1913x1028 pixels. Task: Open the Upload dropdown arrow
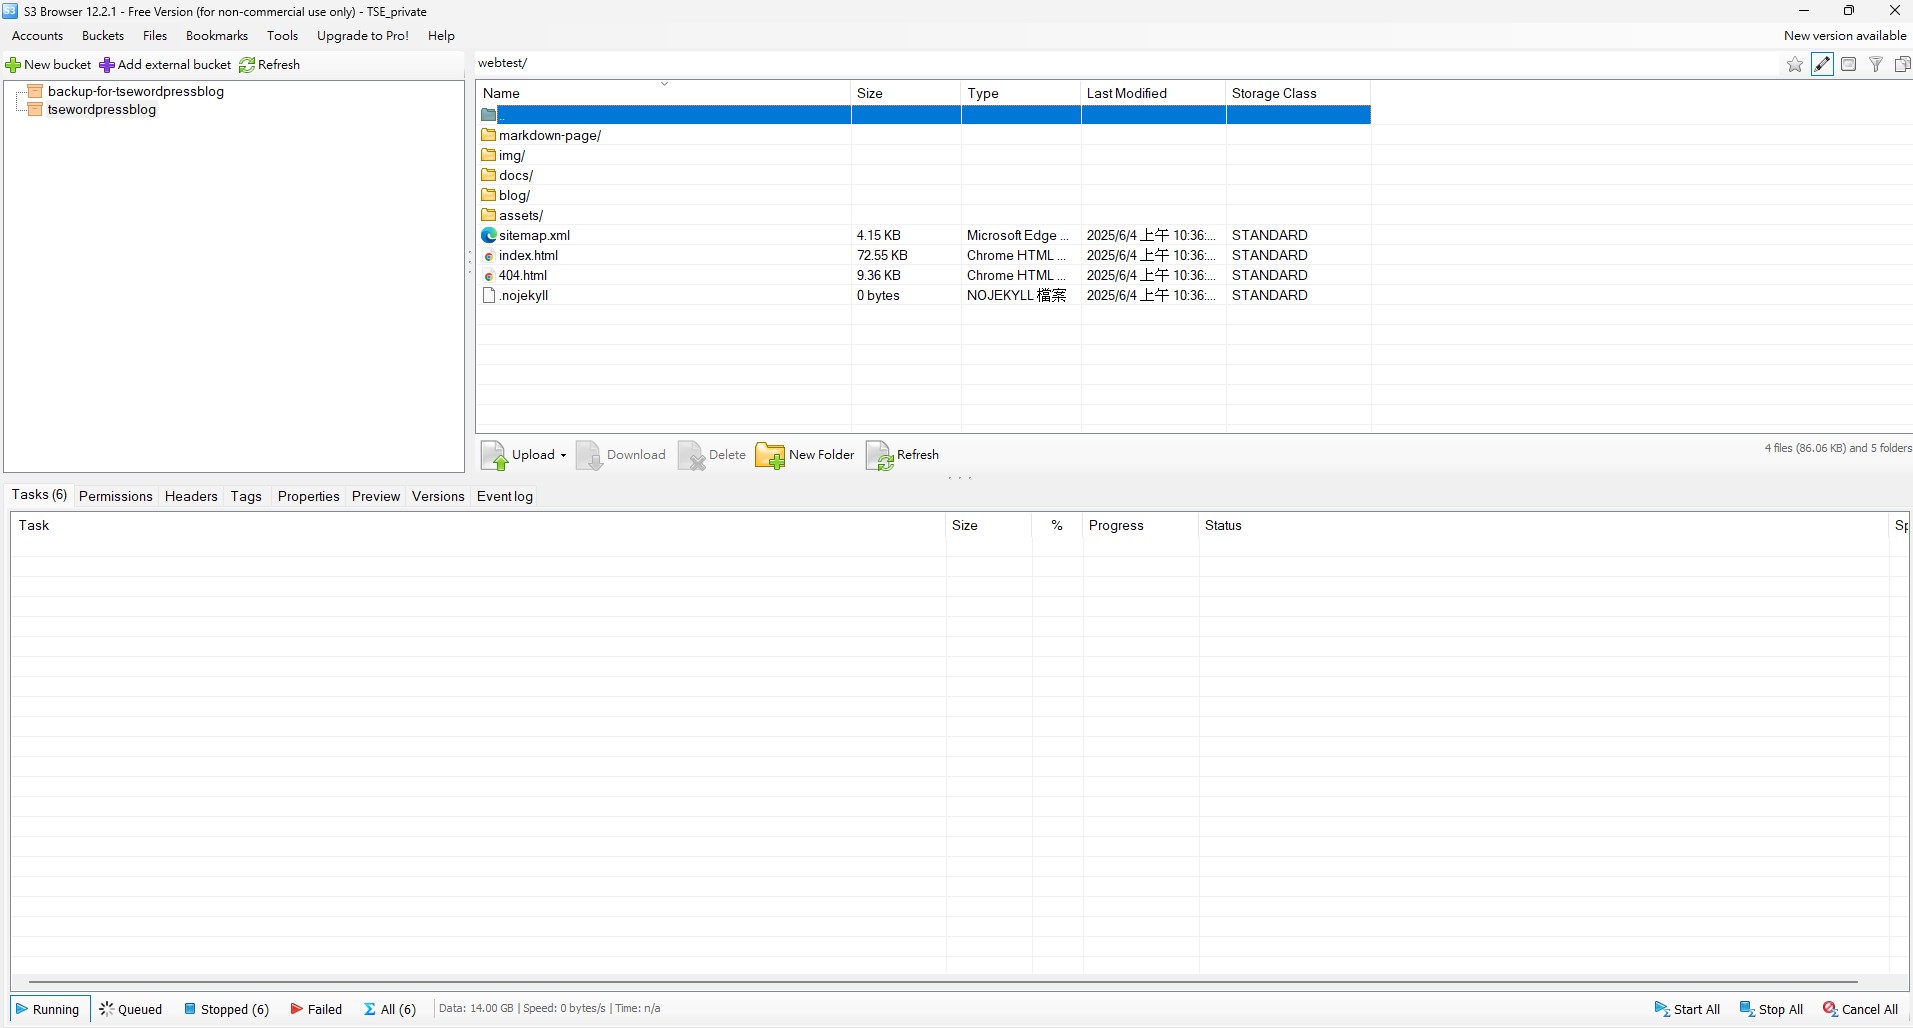click(x=563, y=455)
